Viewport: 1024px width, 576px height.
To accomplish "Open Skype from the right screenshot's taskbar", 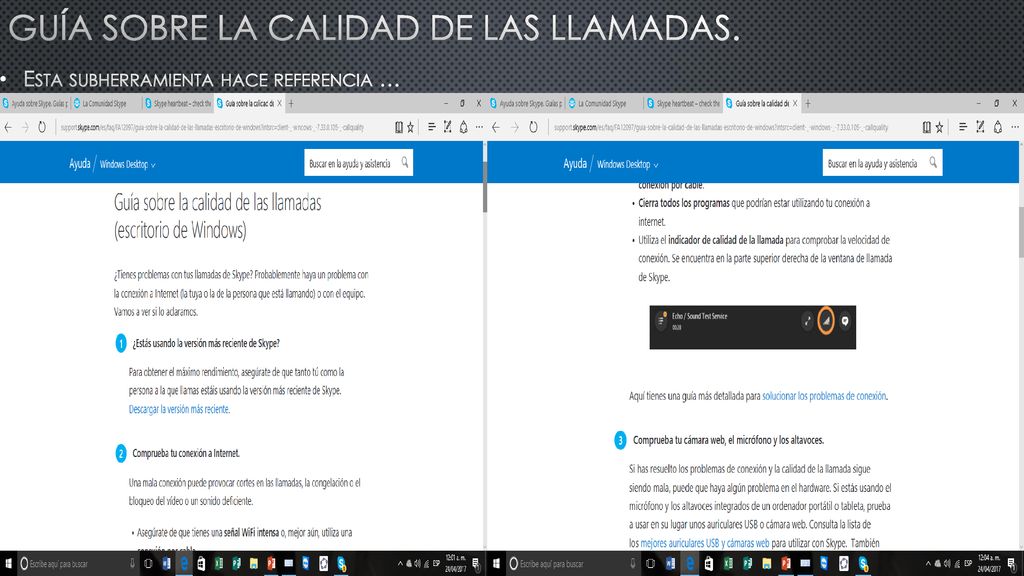I will [x=863, y=563].
